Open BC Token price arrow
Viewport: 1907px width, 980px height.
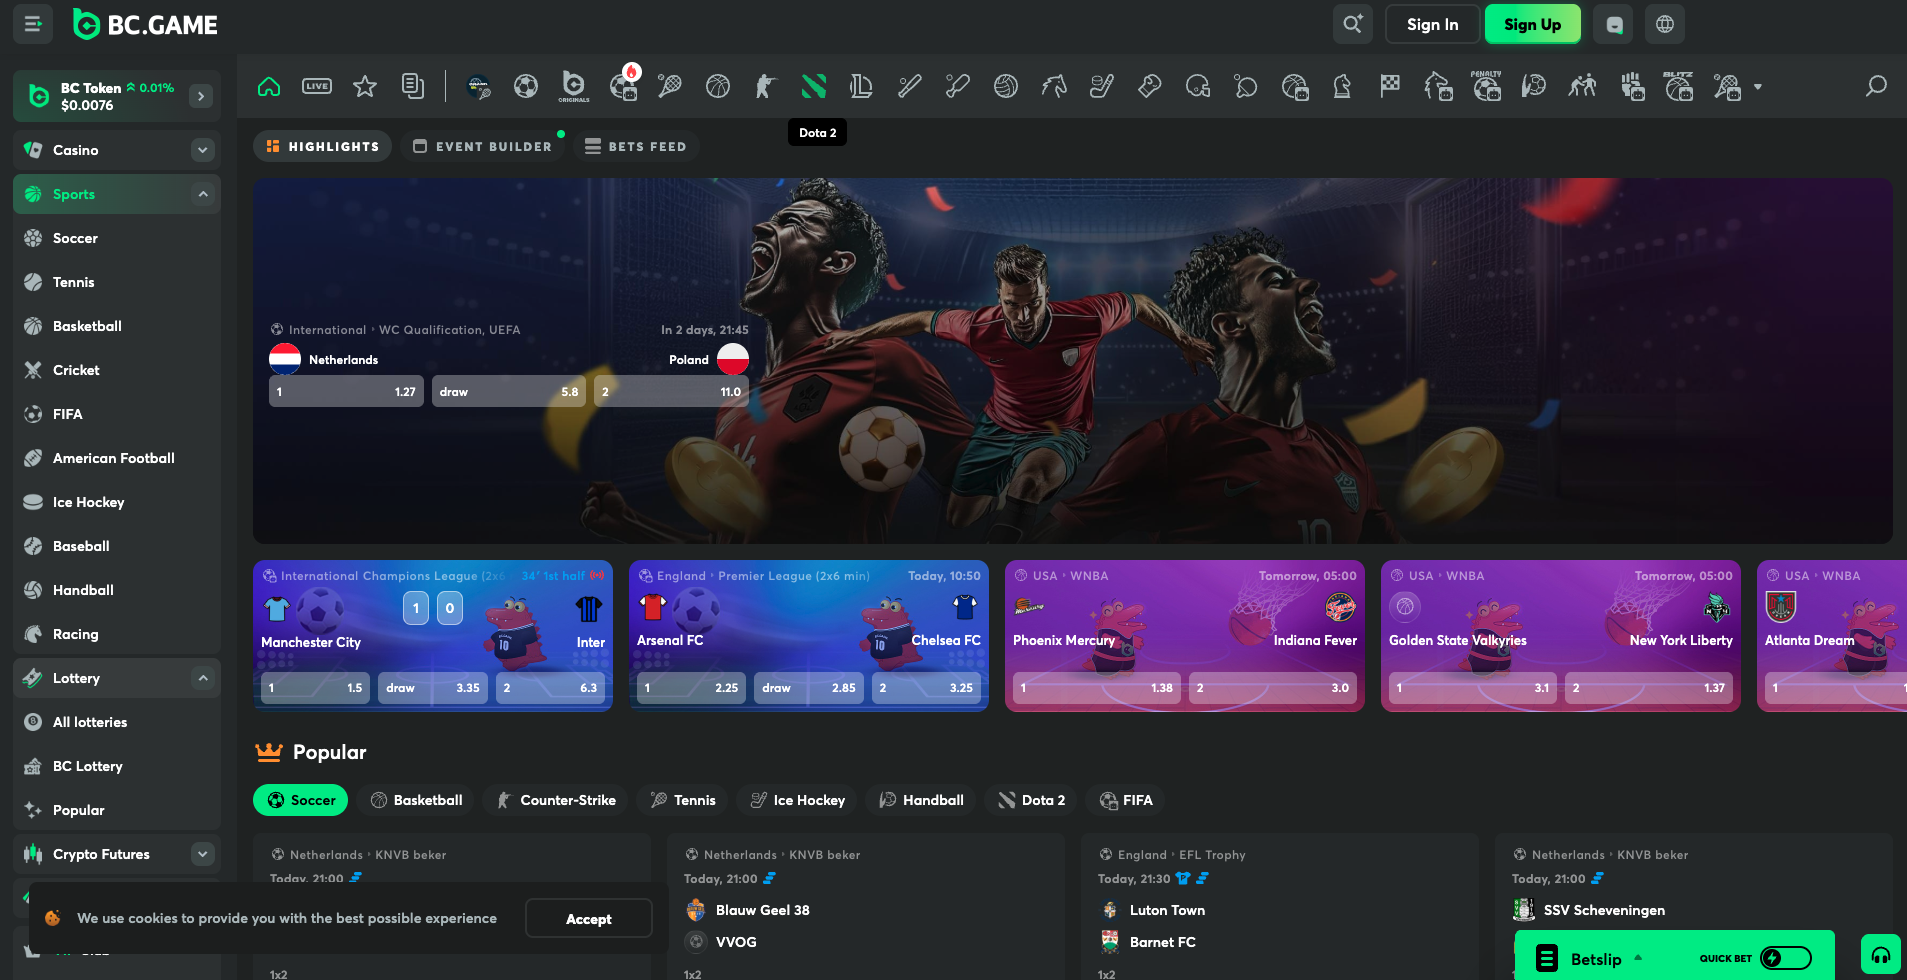coord(201,96)
